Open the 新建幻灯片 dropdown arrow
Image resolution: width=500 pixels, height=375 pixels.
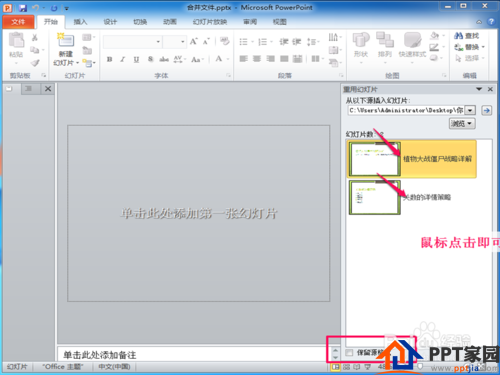[x=77, y=63]
